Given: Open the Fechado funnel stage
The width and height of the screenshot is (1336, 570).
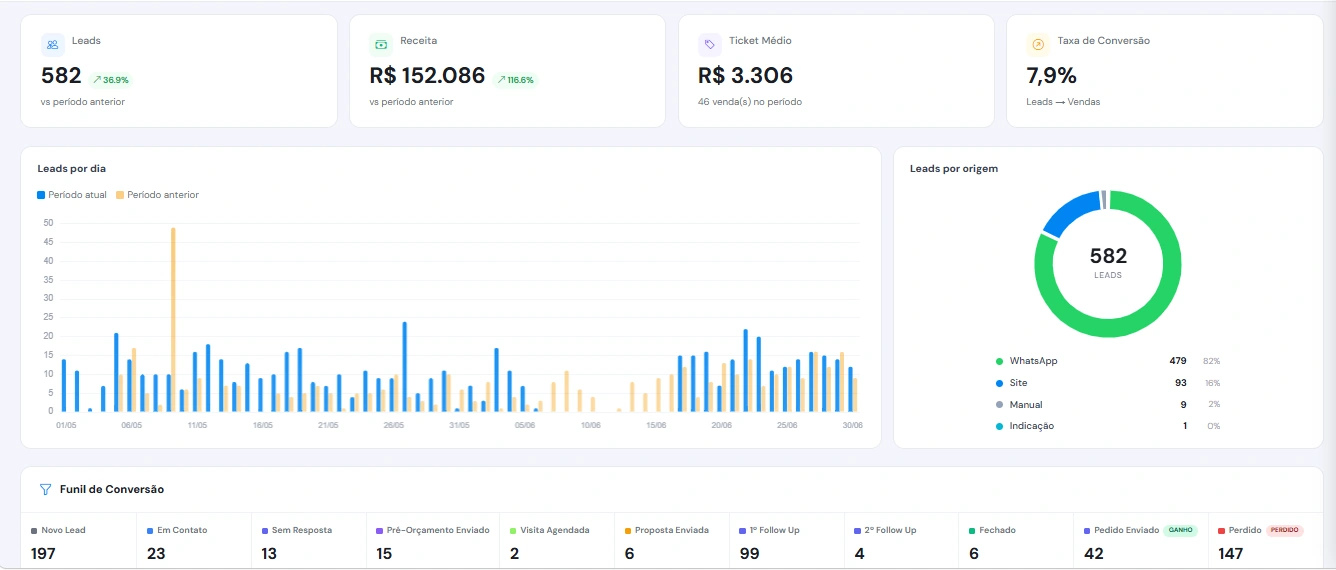Looking at the screenshot, I should pos(1016,541).
